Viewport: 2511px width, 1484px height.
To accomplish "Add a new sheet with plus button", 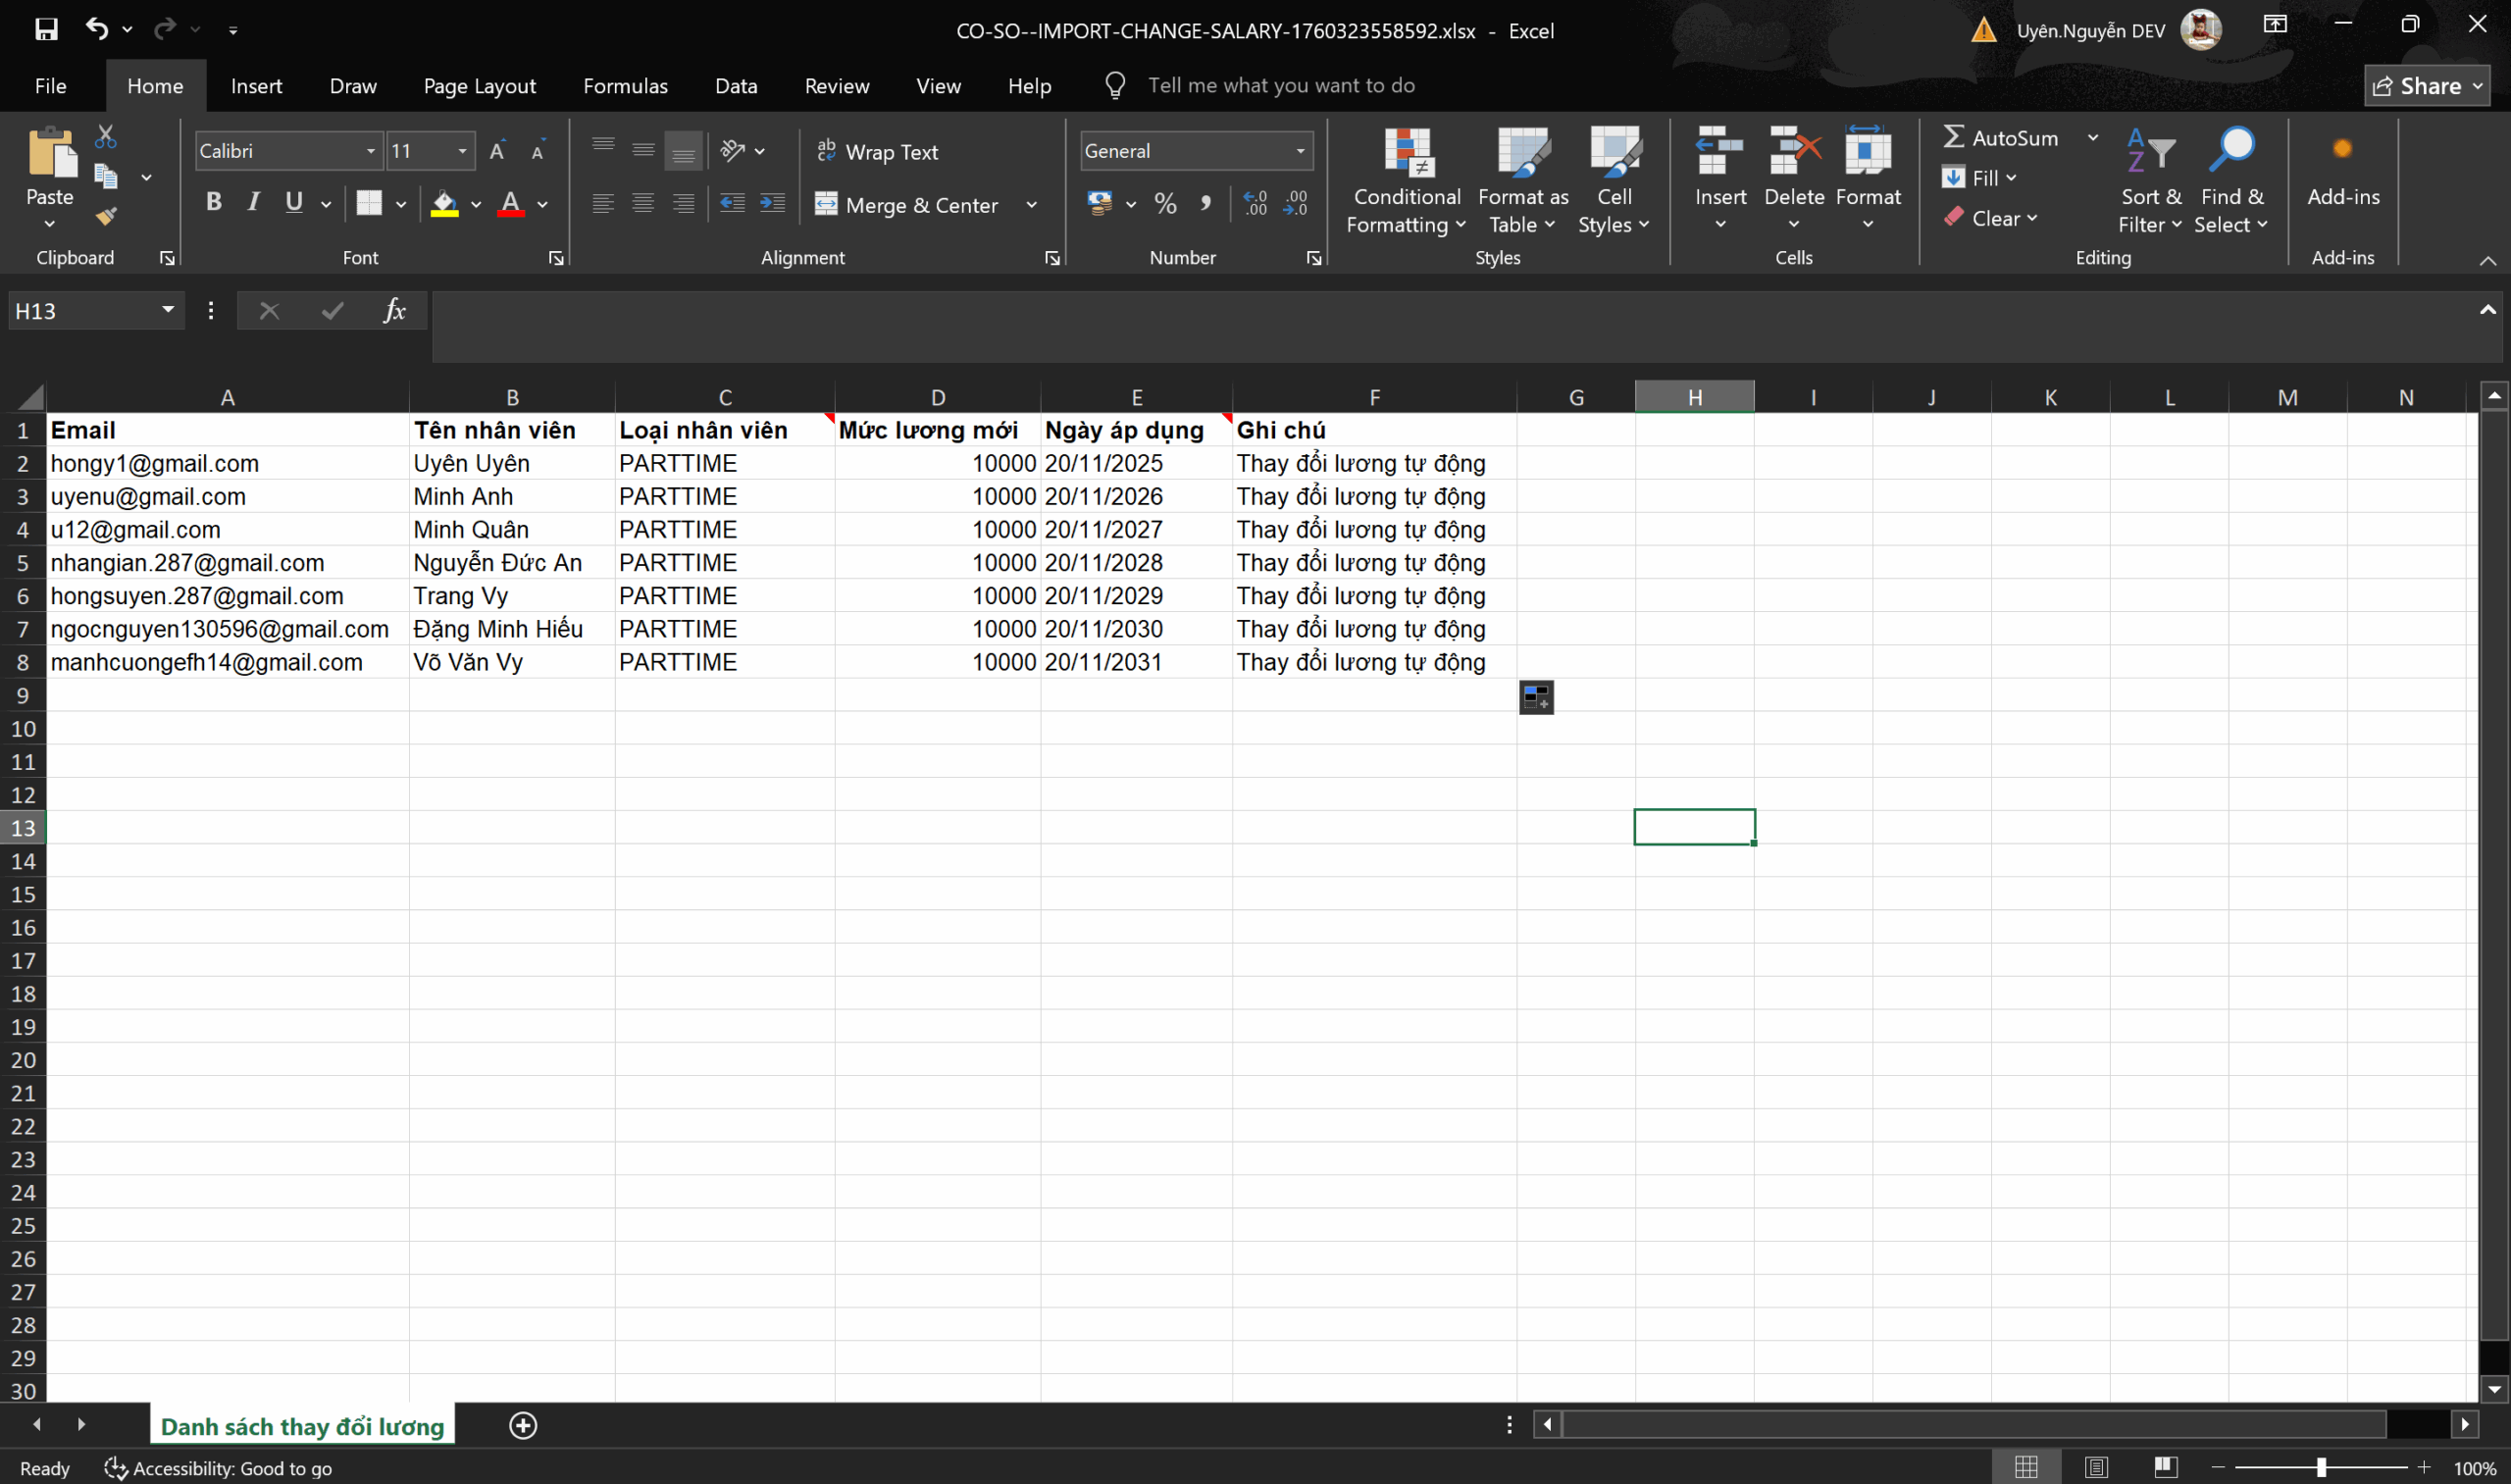I will (x=523, y=1425).
